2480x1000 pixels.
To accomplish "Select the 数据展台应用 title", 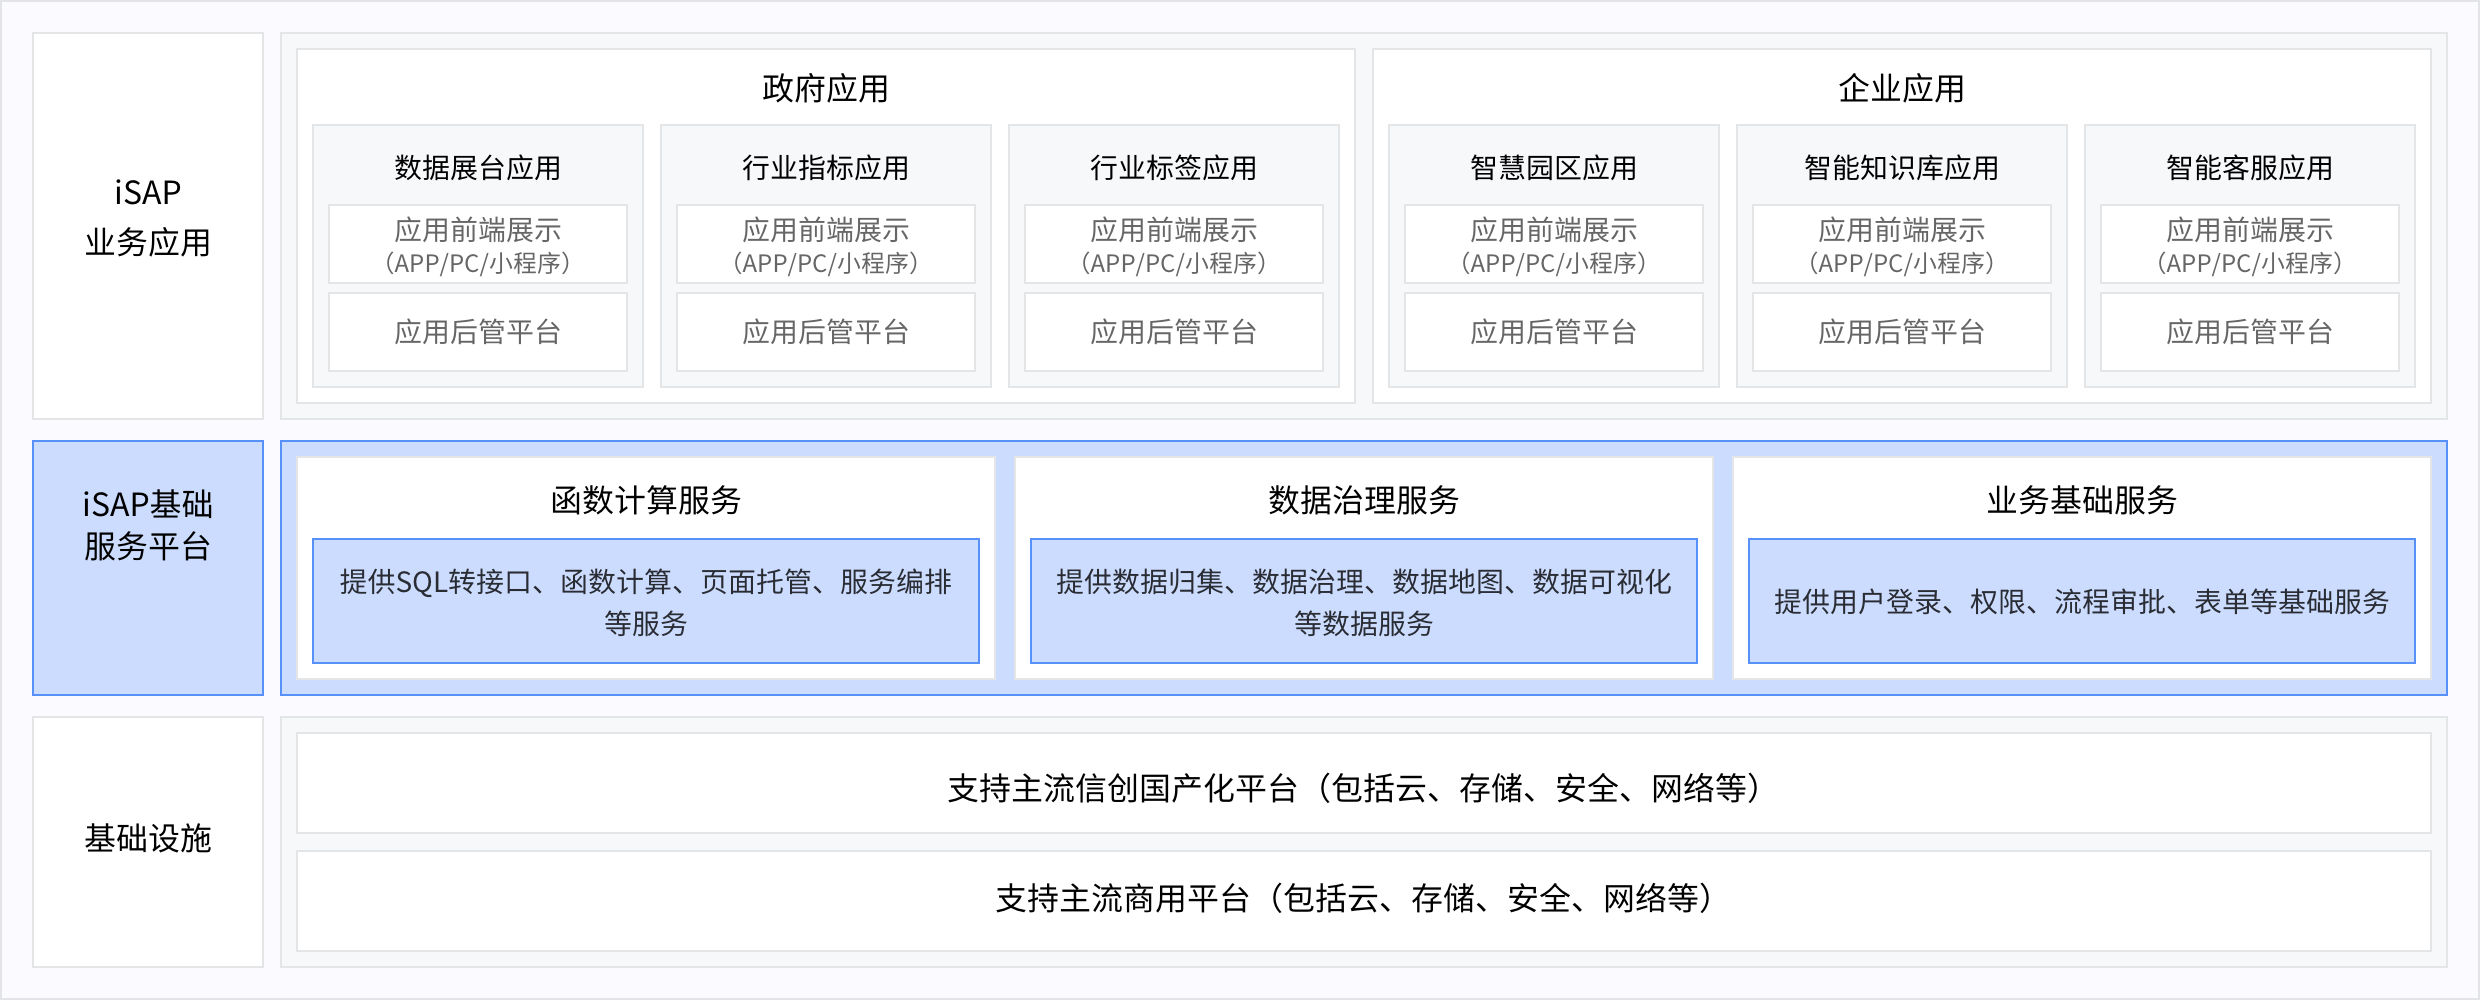I will (477, 168).
